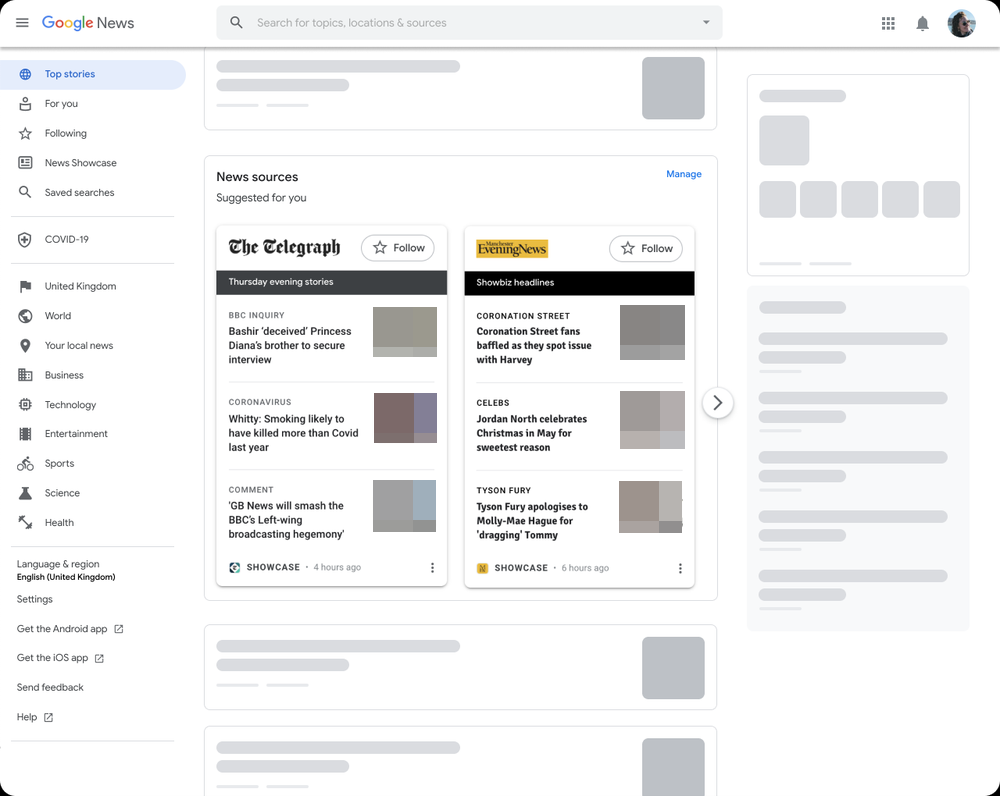Switch to the For you tab
Screen dimensions: 1000x796
(59, 103)
